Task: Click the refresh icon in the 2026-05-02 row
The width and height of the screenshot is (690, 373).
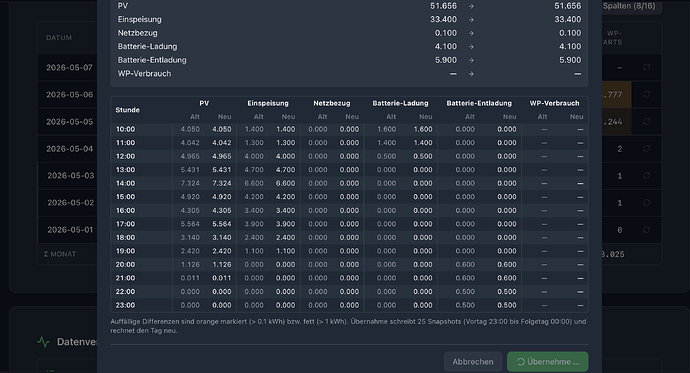Action: point(646,203)
